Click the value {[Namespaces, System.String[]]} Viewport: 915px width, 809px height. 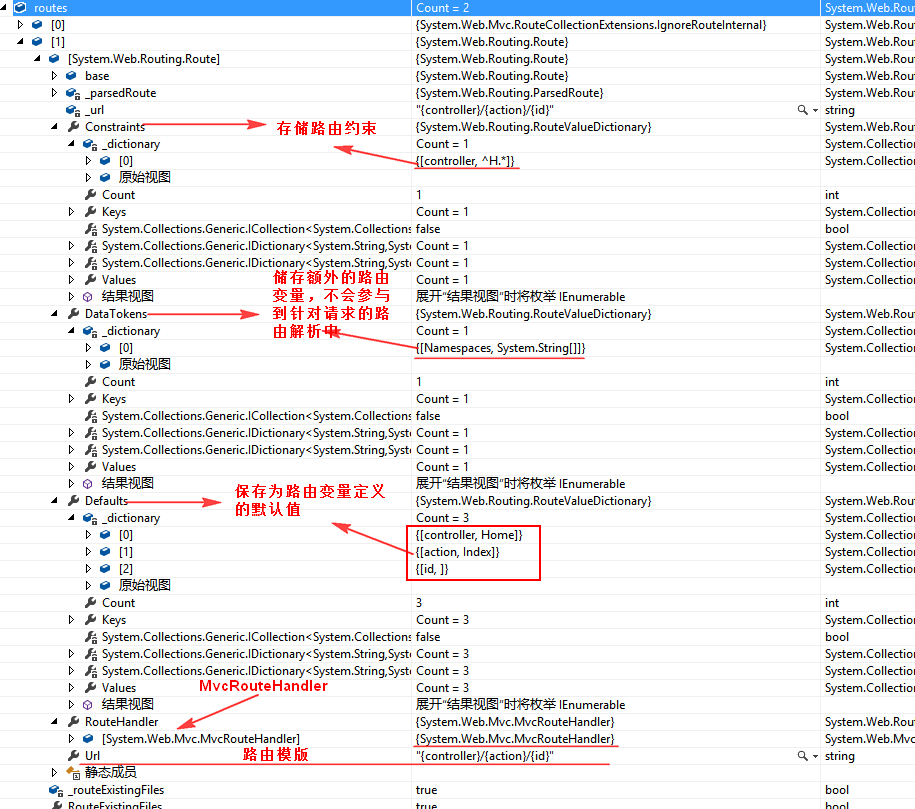(500, 347)
